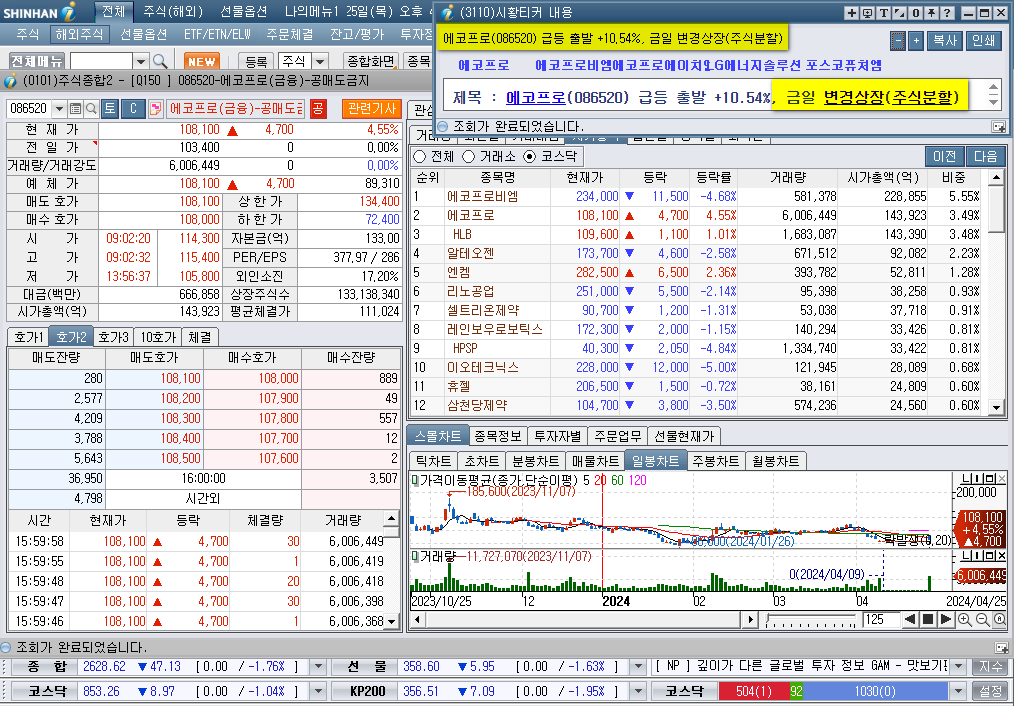Increase font with plus button in 시황티커

[916, 41]
